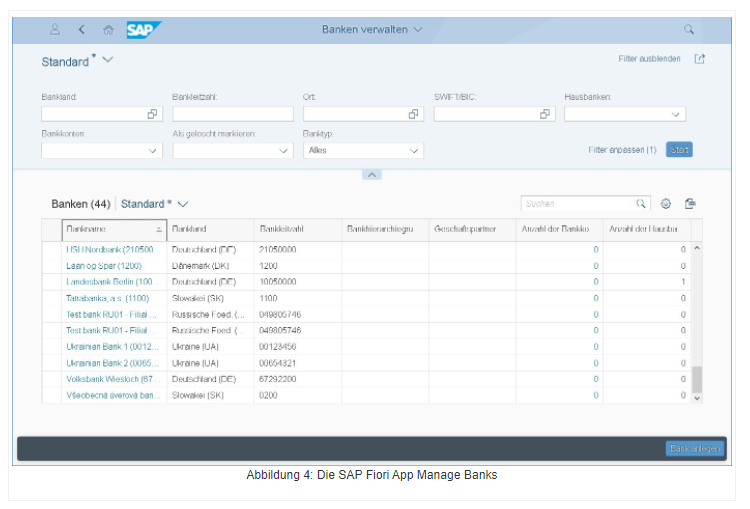The height and width of the screenshot is (509, 750).
Task: Open value help for SWIFT/BIC field
Action: tap(545, 114)
